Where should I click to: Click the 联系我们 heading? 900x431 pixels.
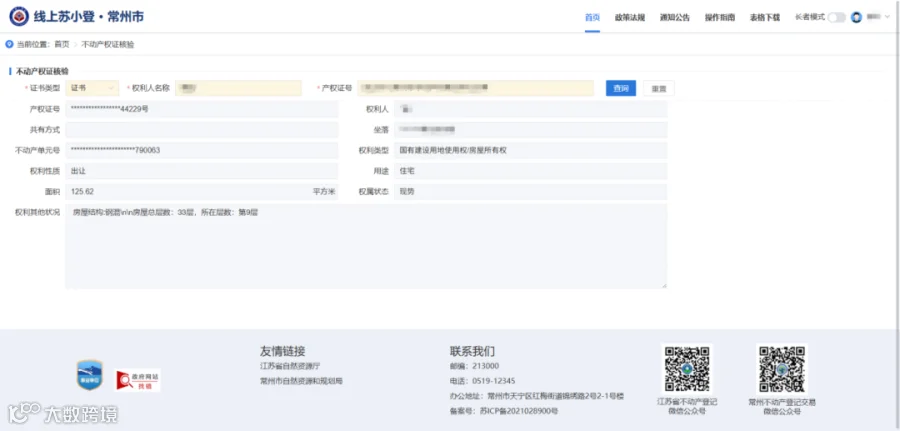point(472,351)
